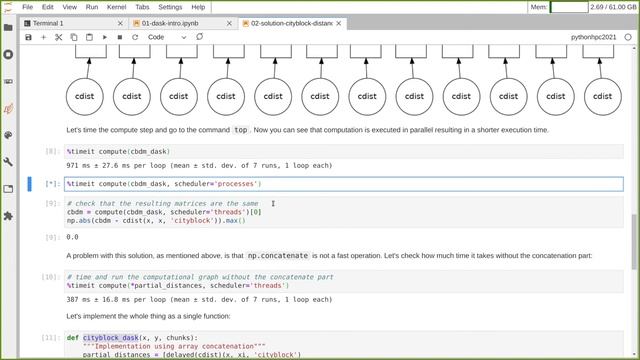640x360 pixels.
Task: Click the 0.0 output value
Action: point(72,237)
